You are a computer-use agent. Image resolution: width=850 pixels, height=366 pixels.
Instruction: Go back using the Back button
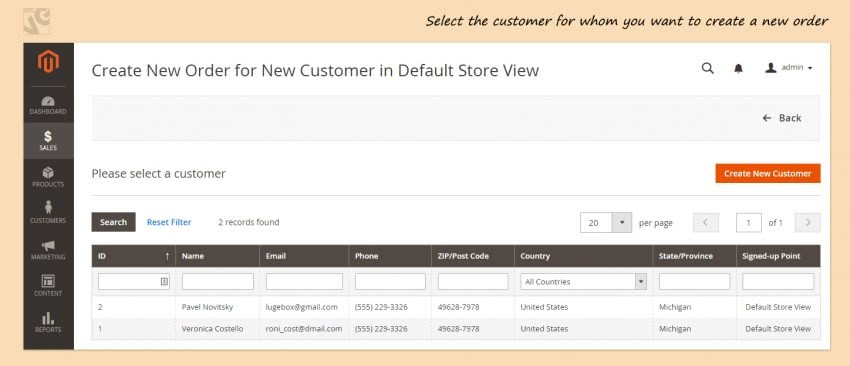pyautogui.click(x=782, y=118)
